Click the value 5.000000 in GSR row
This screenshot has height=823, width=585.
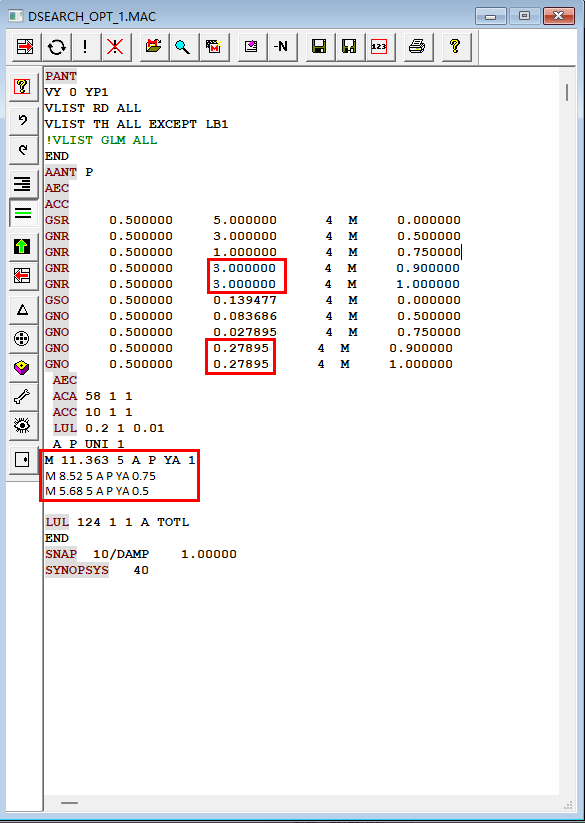point(245,220)
